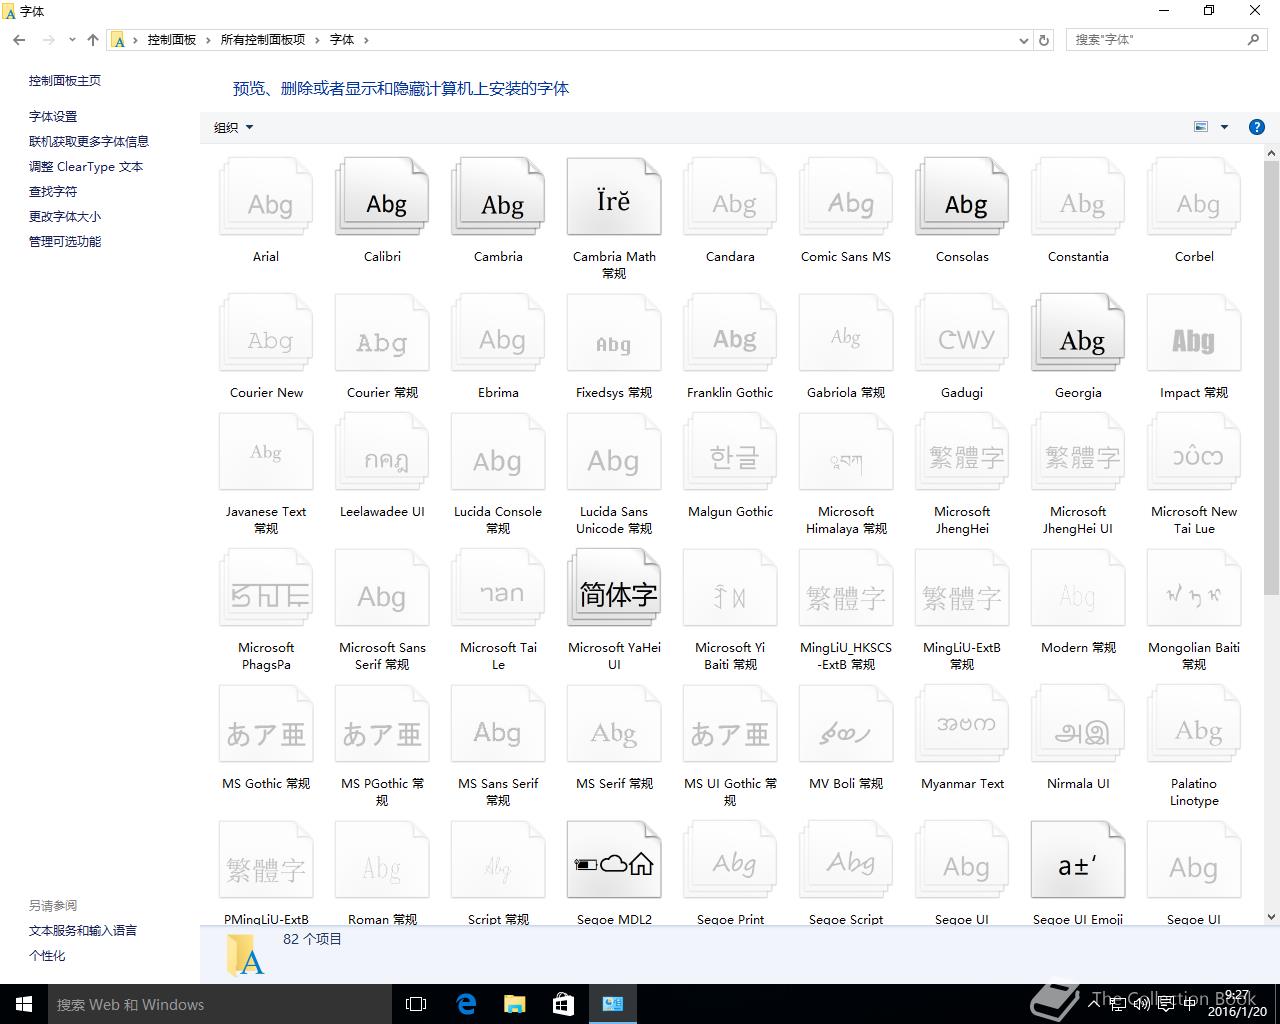1280x1024 pixels.
Task: Select the Cambria Math font icon
Action: click(x=614, y=197)
